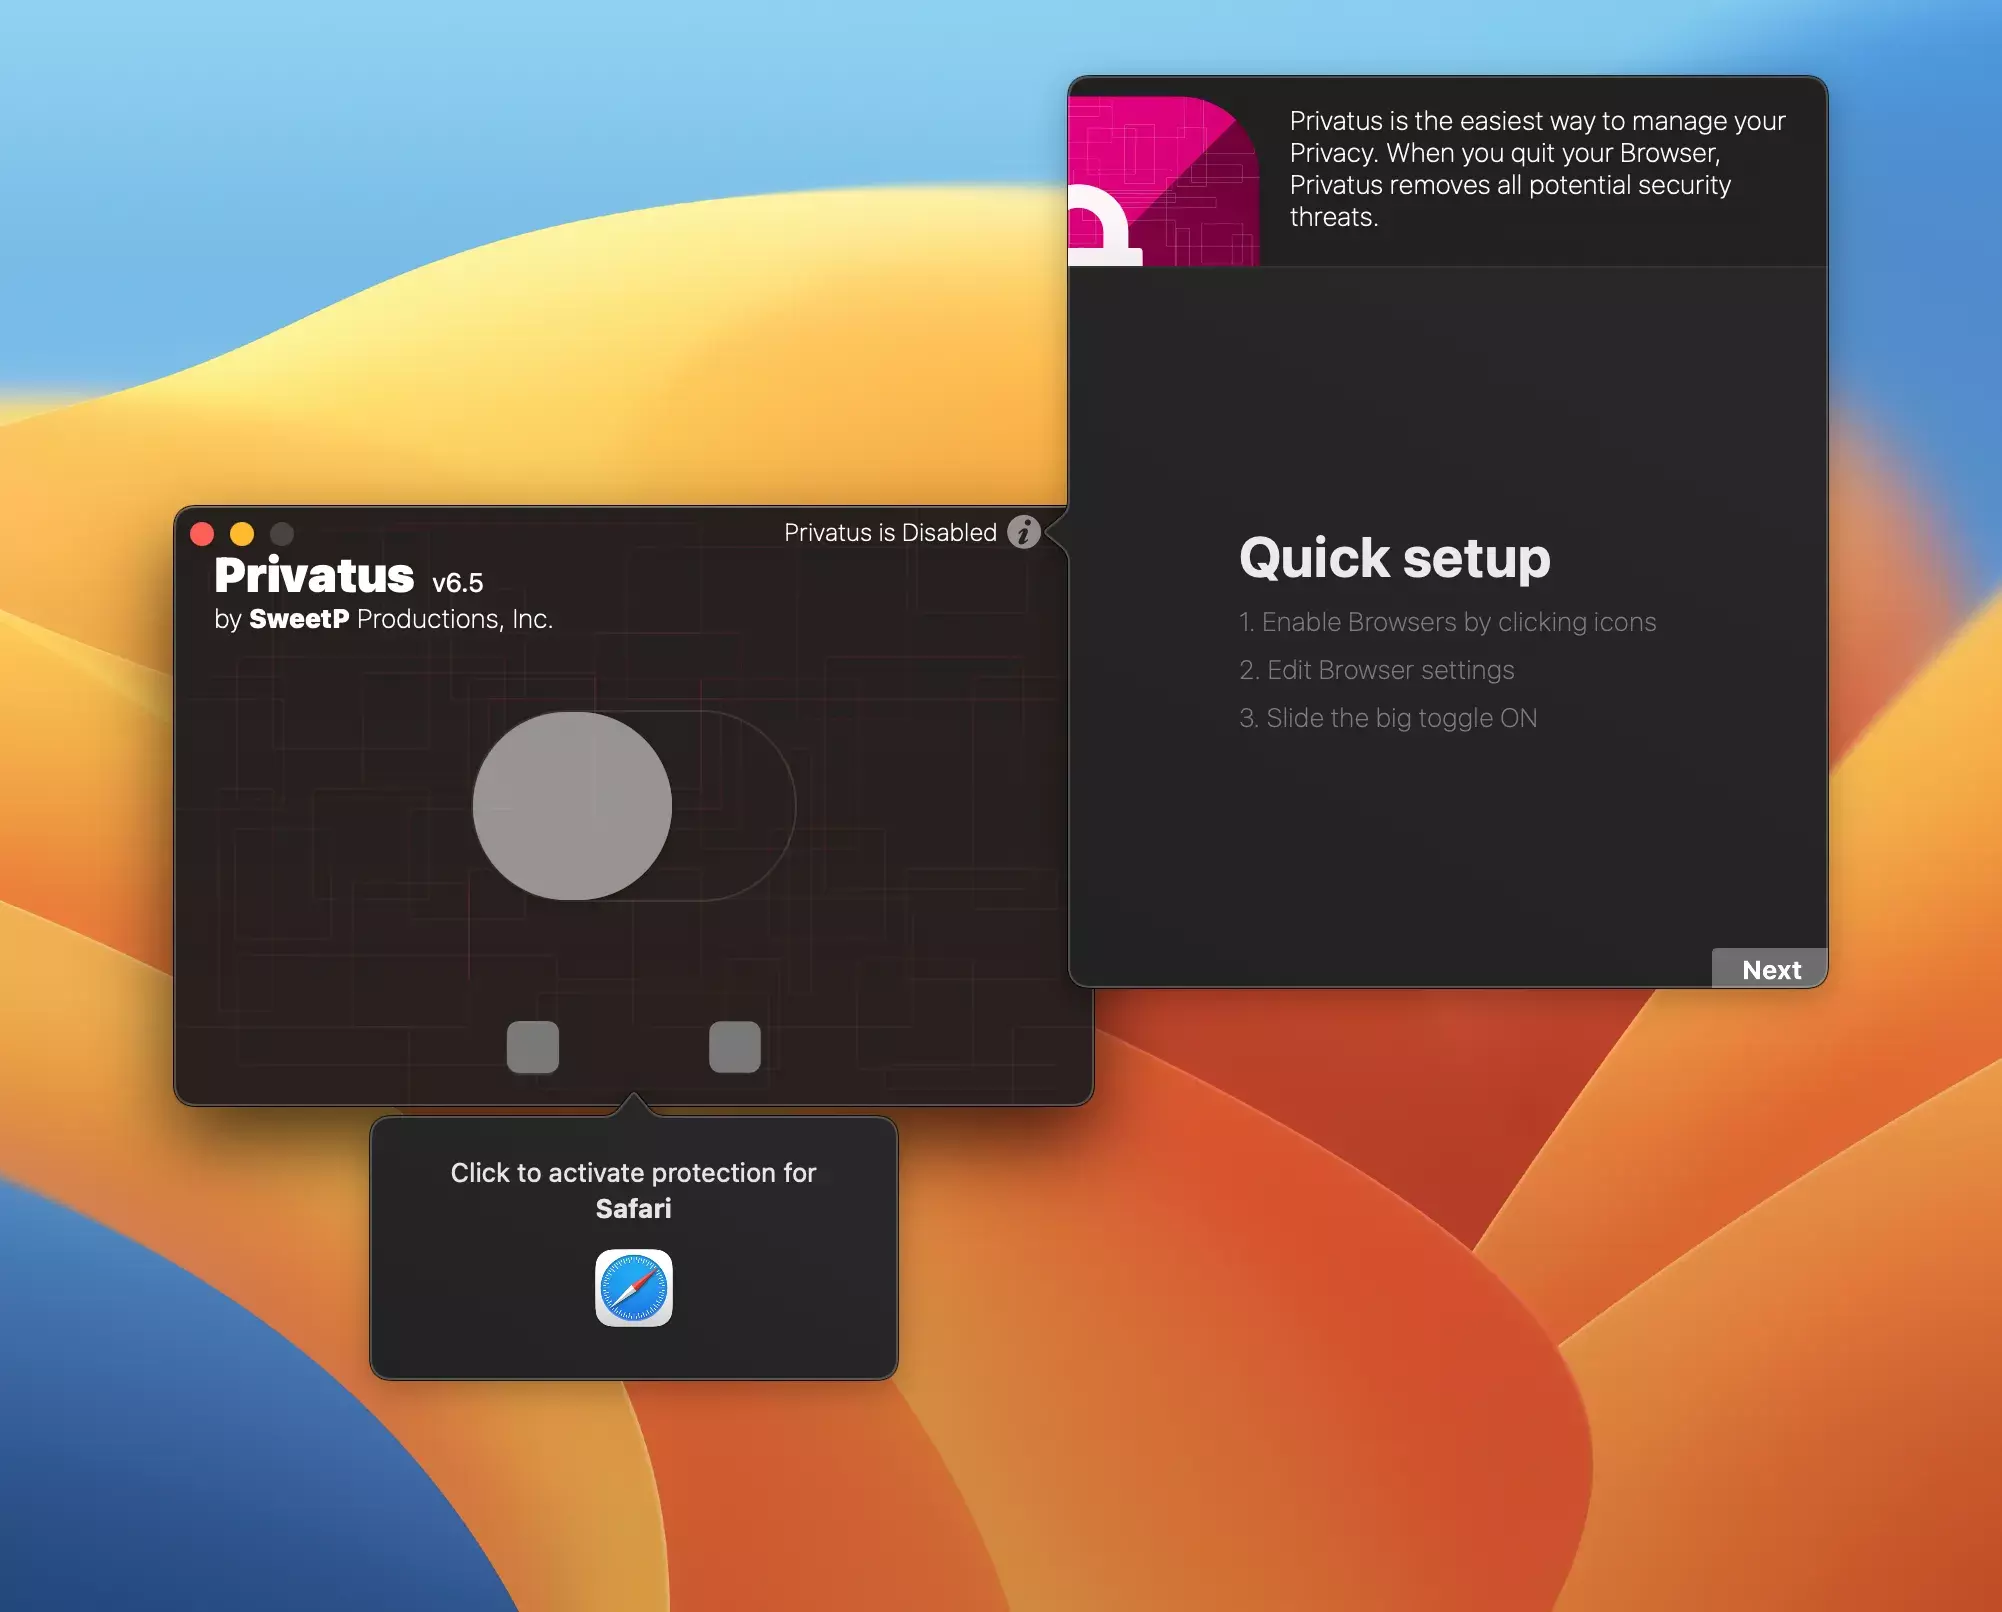This screenshot has height=1612, width=2002.
Task: Select step 3 Slide the big toggle ON
Action: (x=1387, y=718)
